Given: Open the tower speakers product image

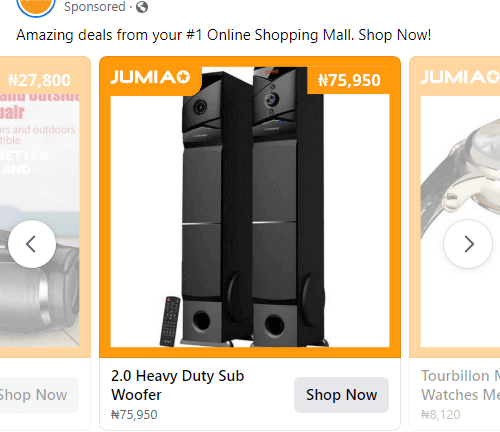Looking at the screenshot, I should [250, 207].
